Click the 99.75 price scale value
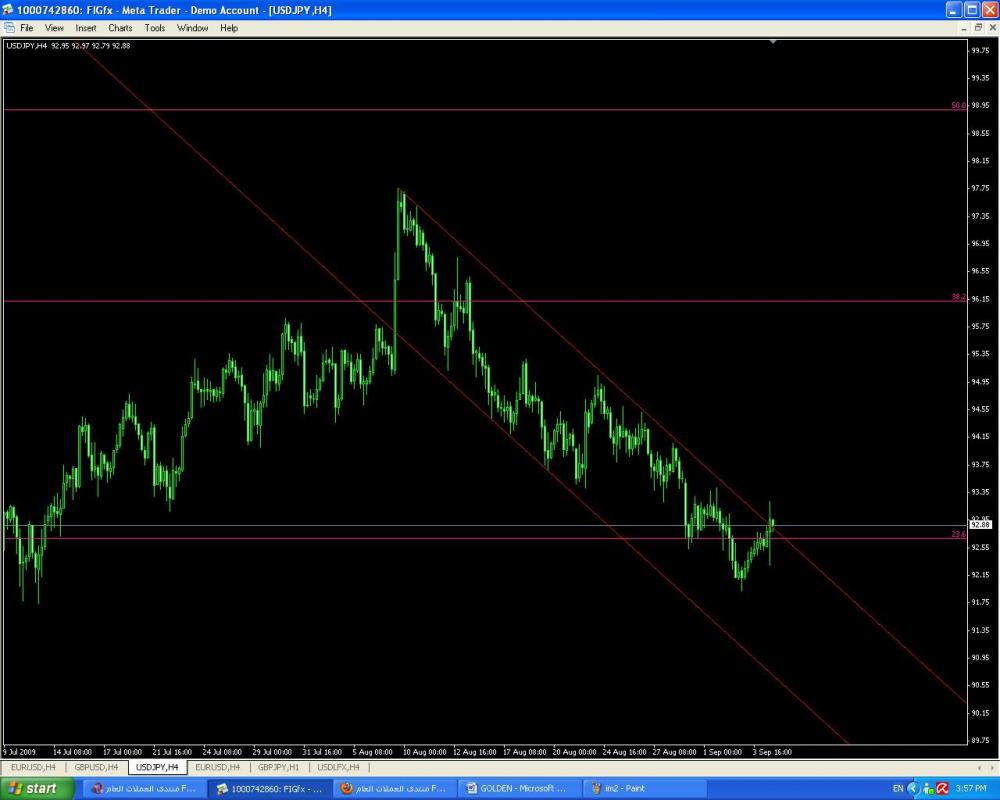Image resolution: width=1000 pixels, height=800 pixels. 980,50
